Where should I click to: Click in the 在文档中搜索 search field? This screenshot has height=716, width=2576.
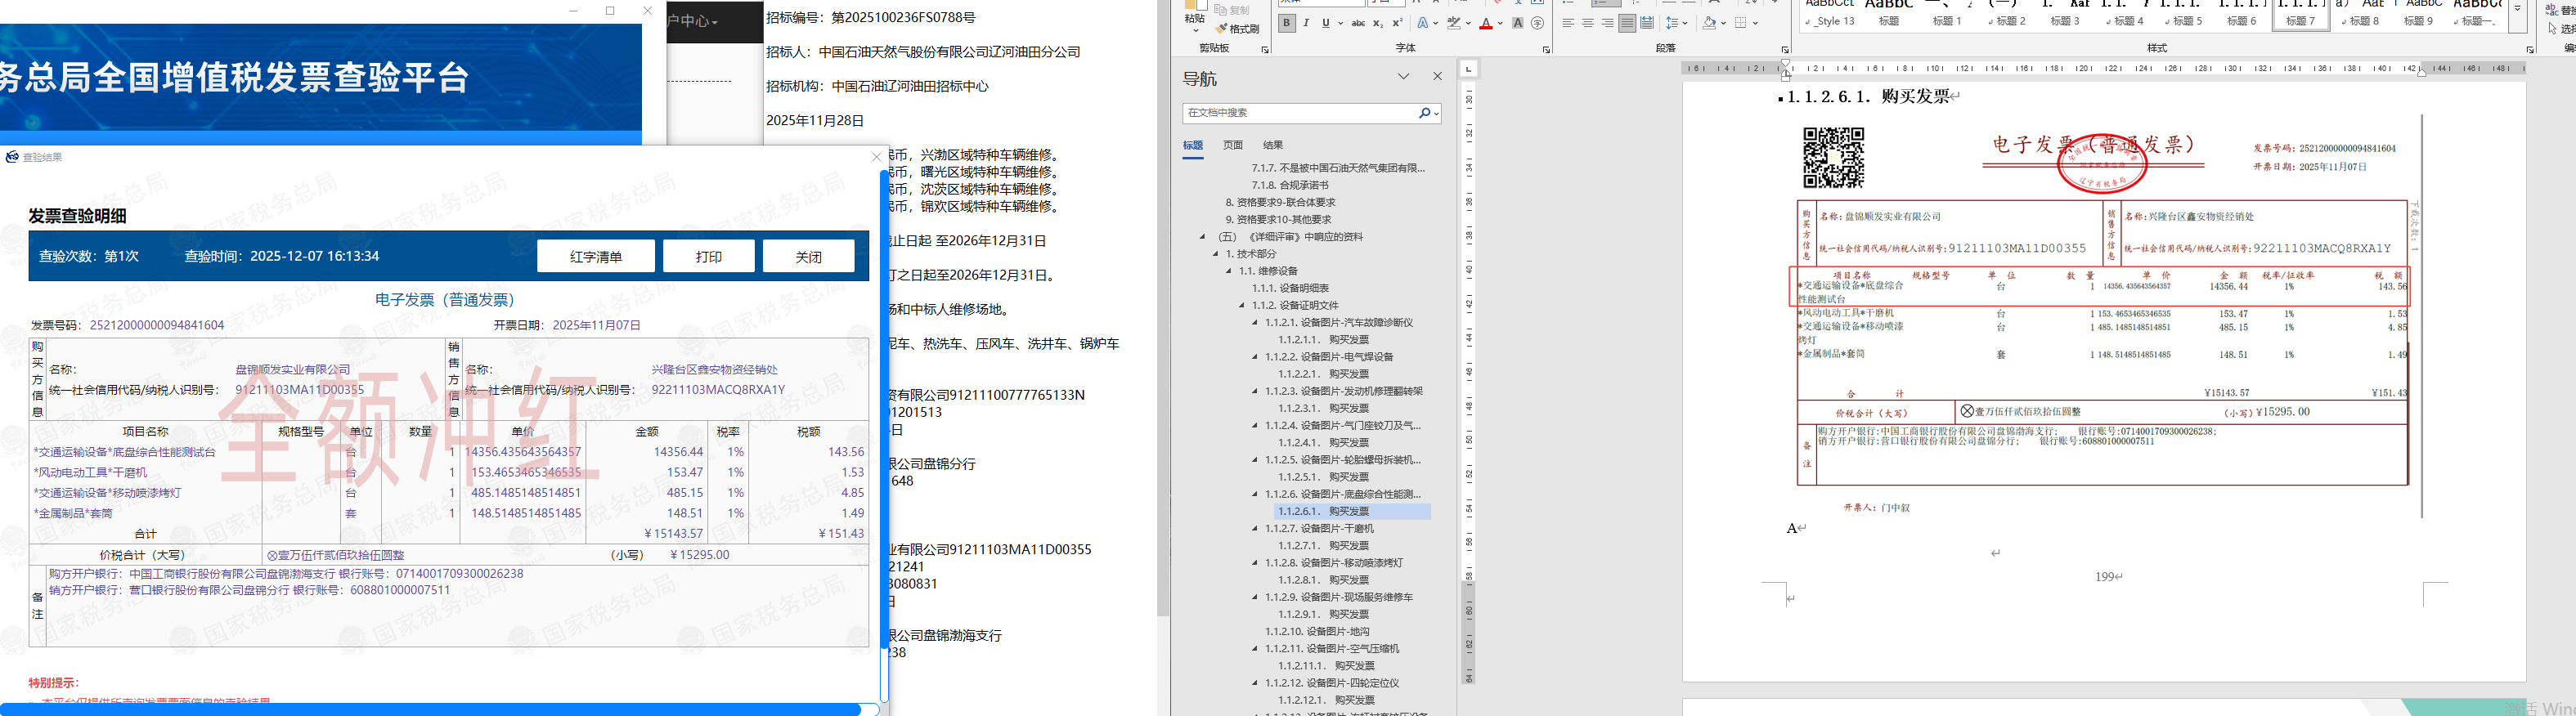(x=1300, y=113)
